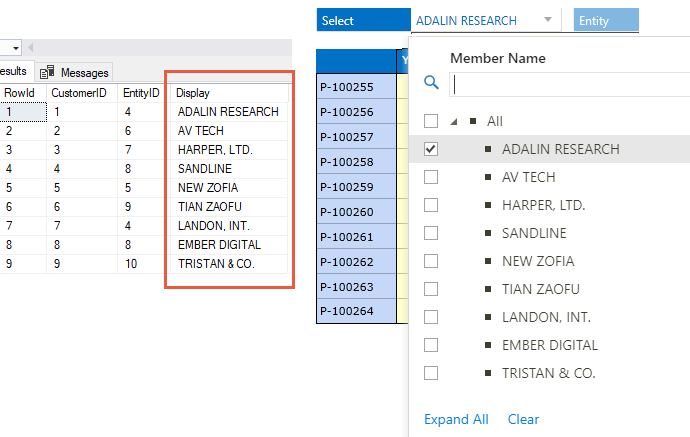This screenshot has height=437, width=690.
Task: Open the ADALIN RESEARCH dropdown arrow
Action: 547,20
